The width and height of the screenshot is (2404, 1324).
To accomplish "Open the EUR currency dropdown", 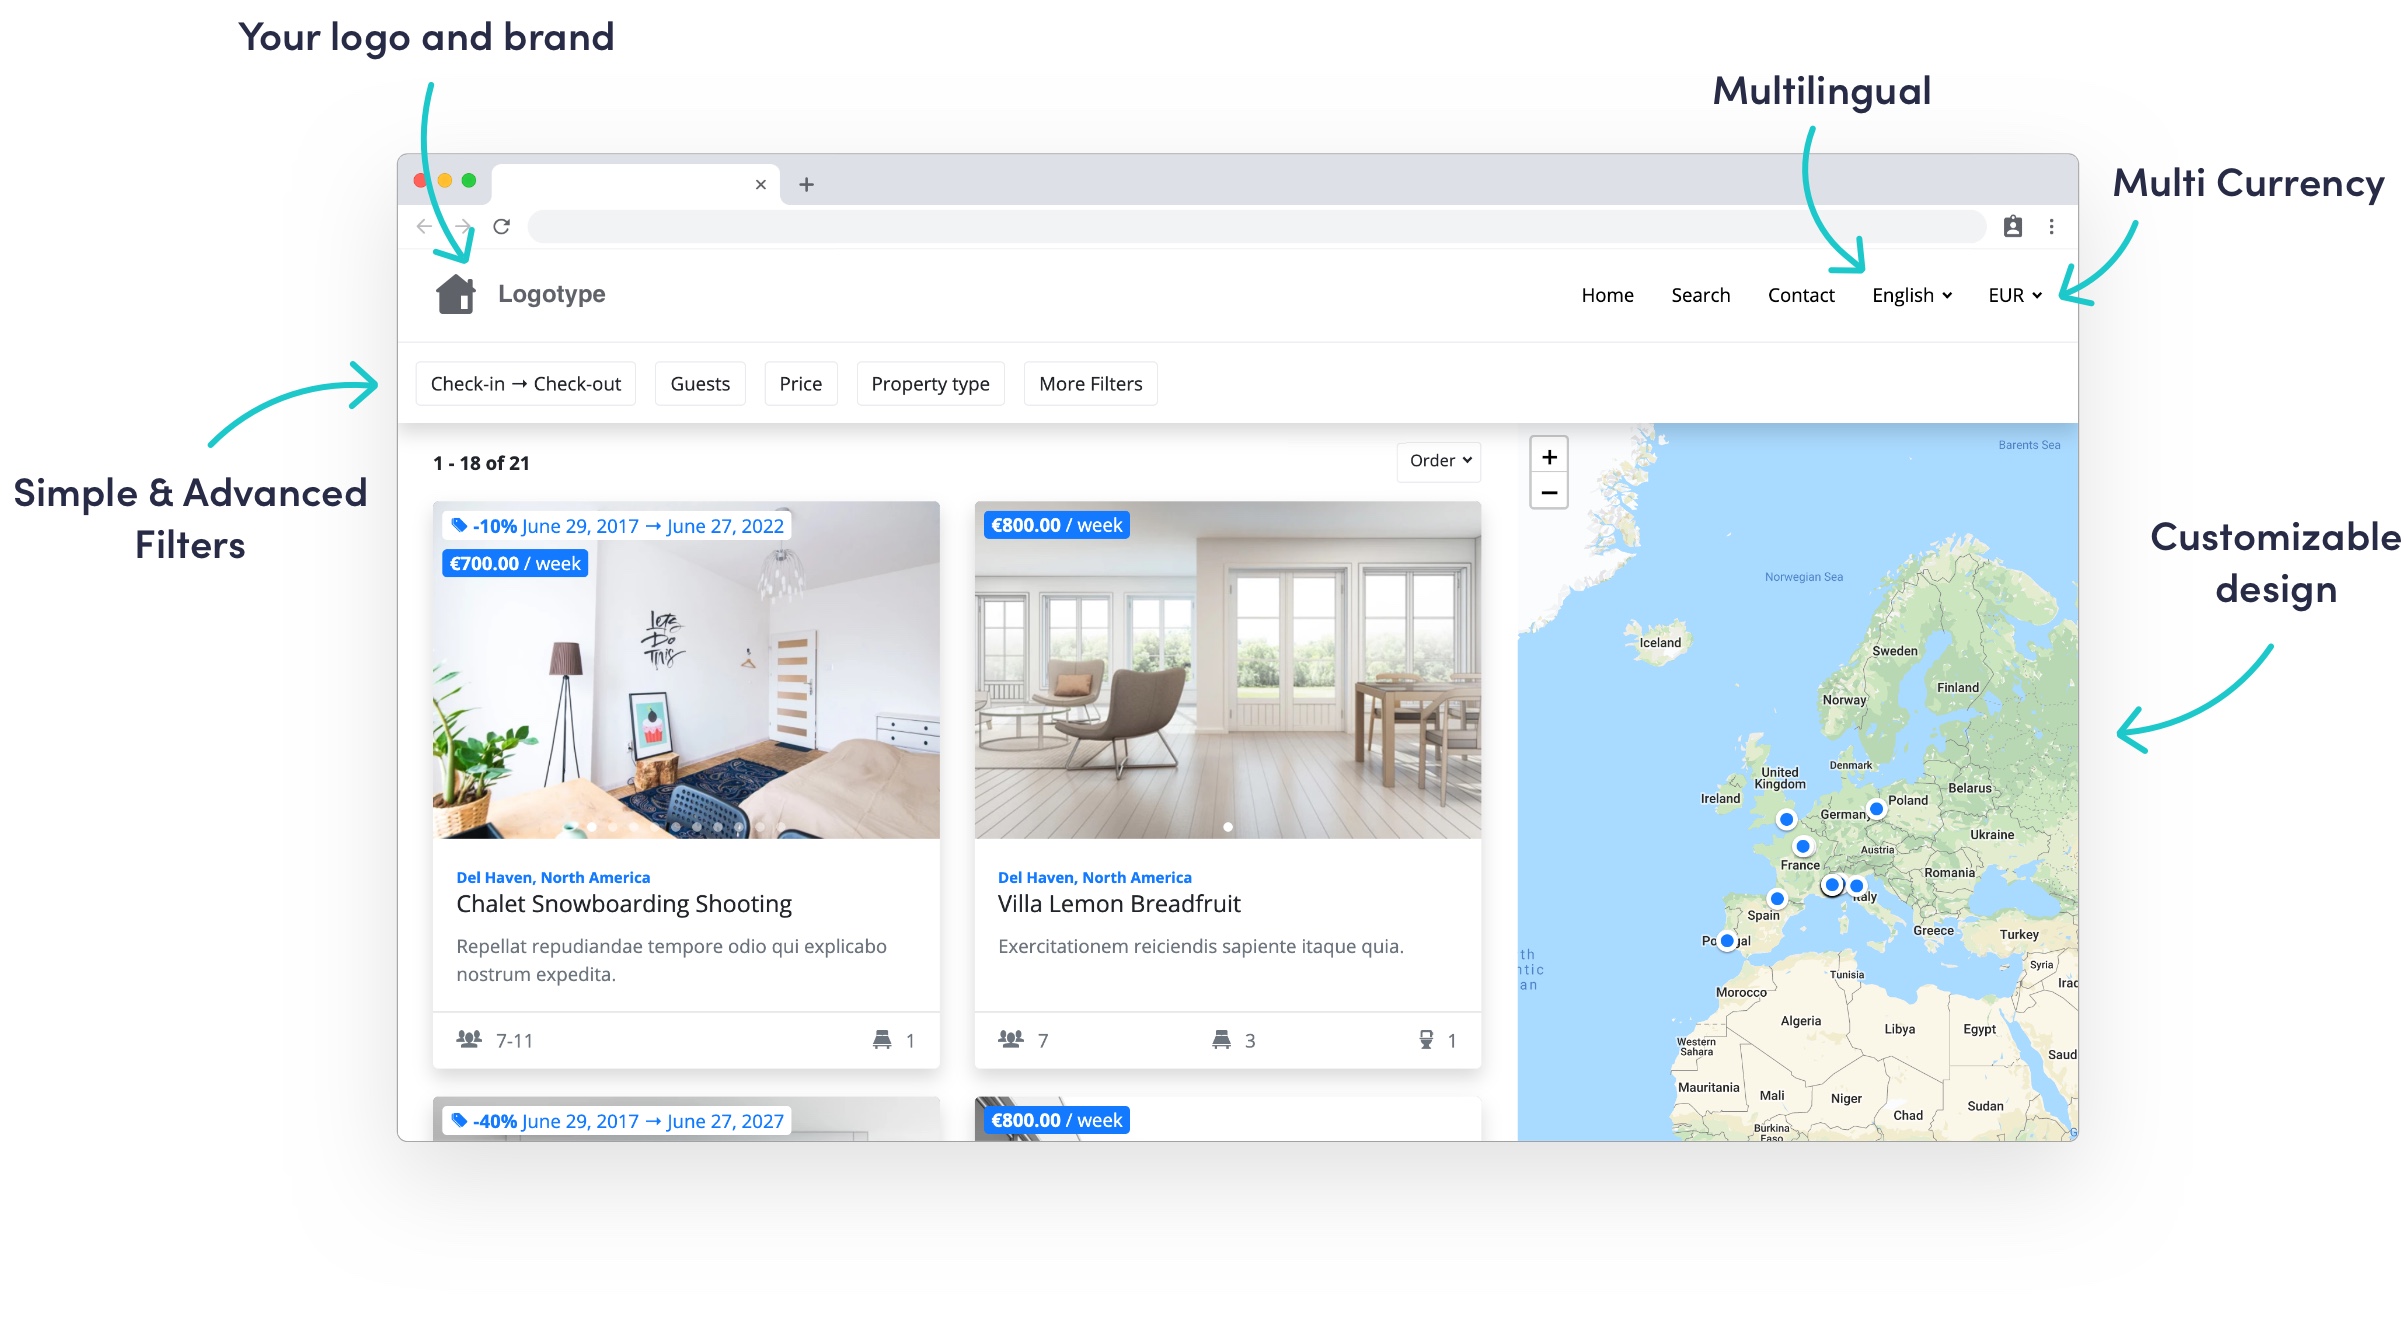I will pos(2015,295).
